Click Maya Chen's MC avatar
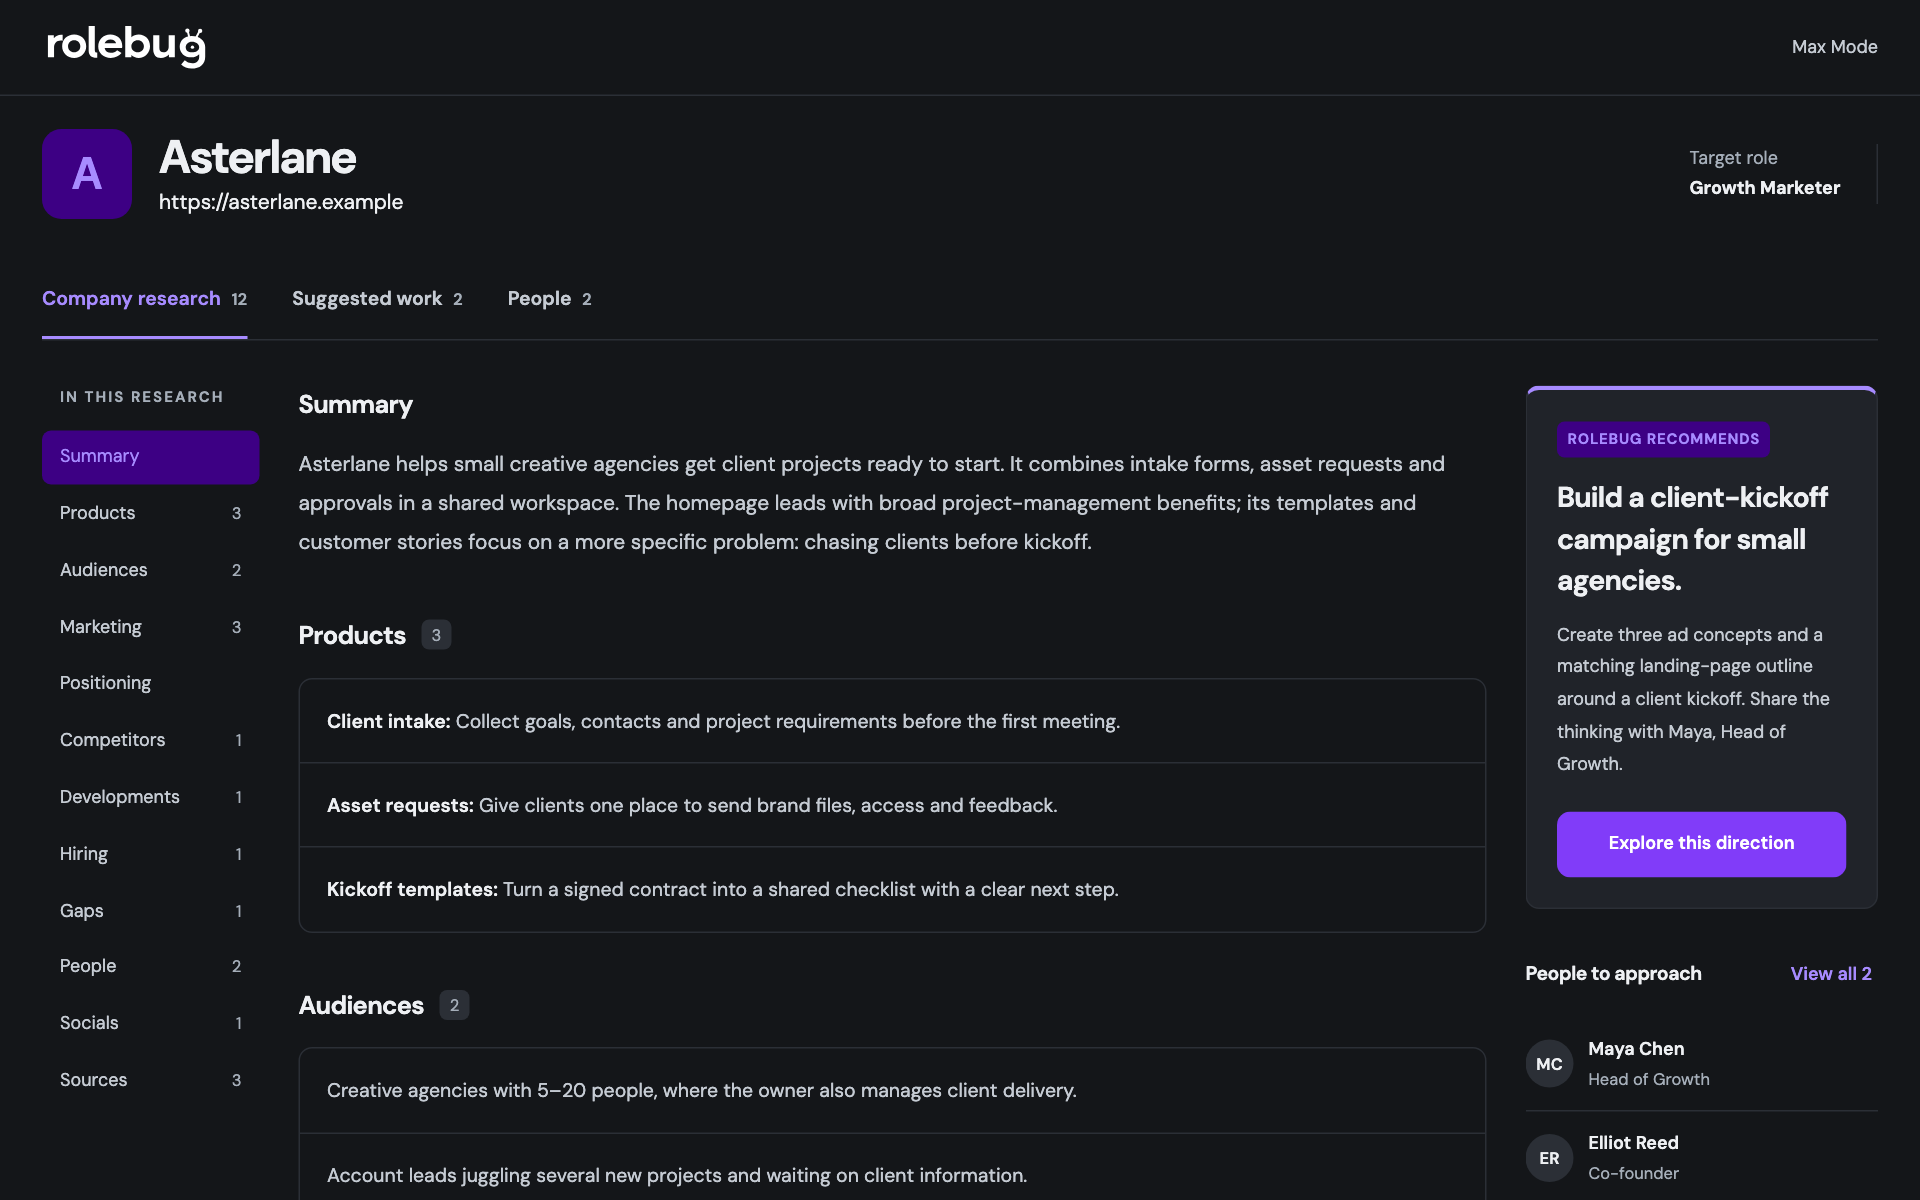Screen dimensions: 1920x1200 pos(1549,1064)
